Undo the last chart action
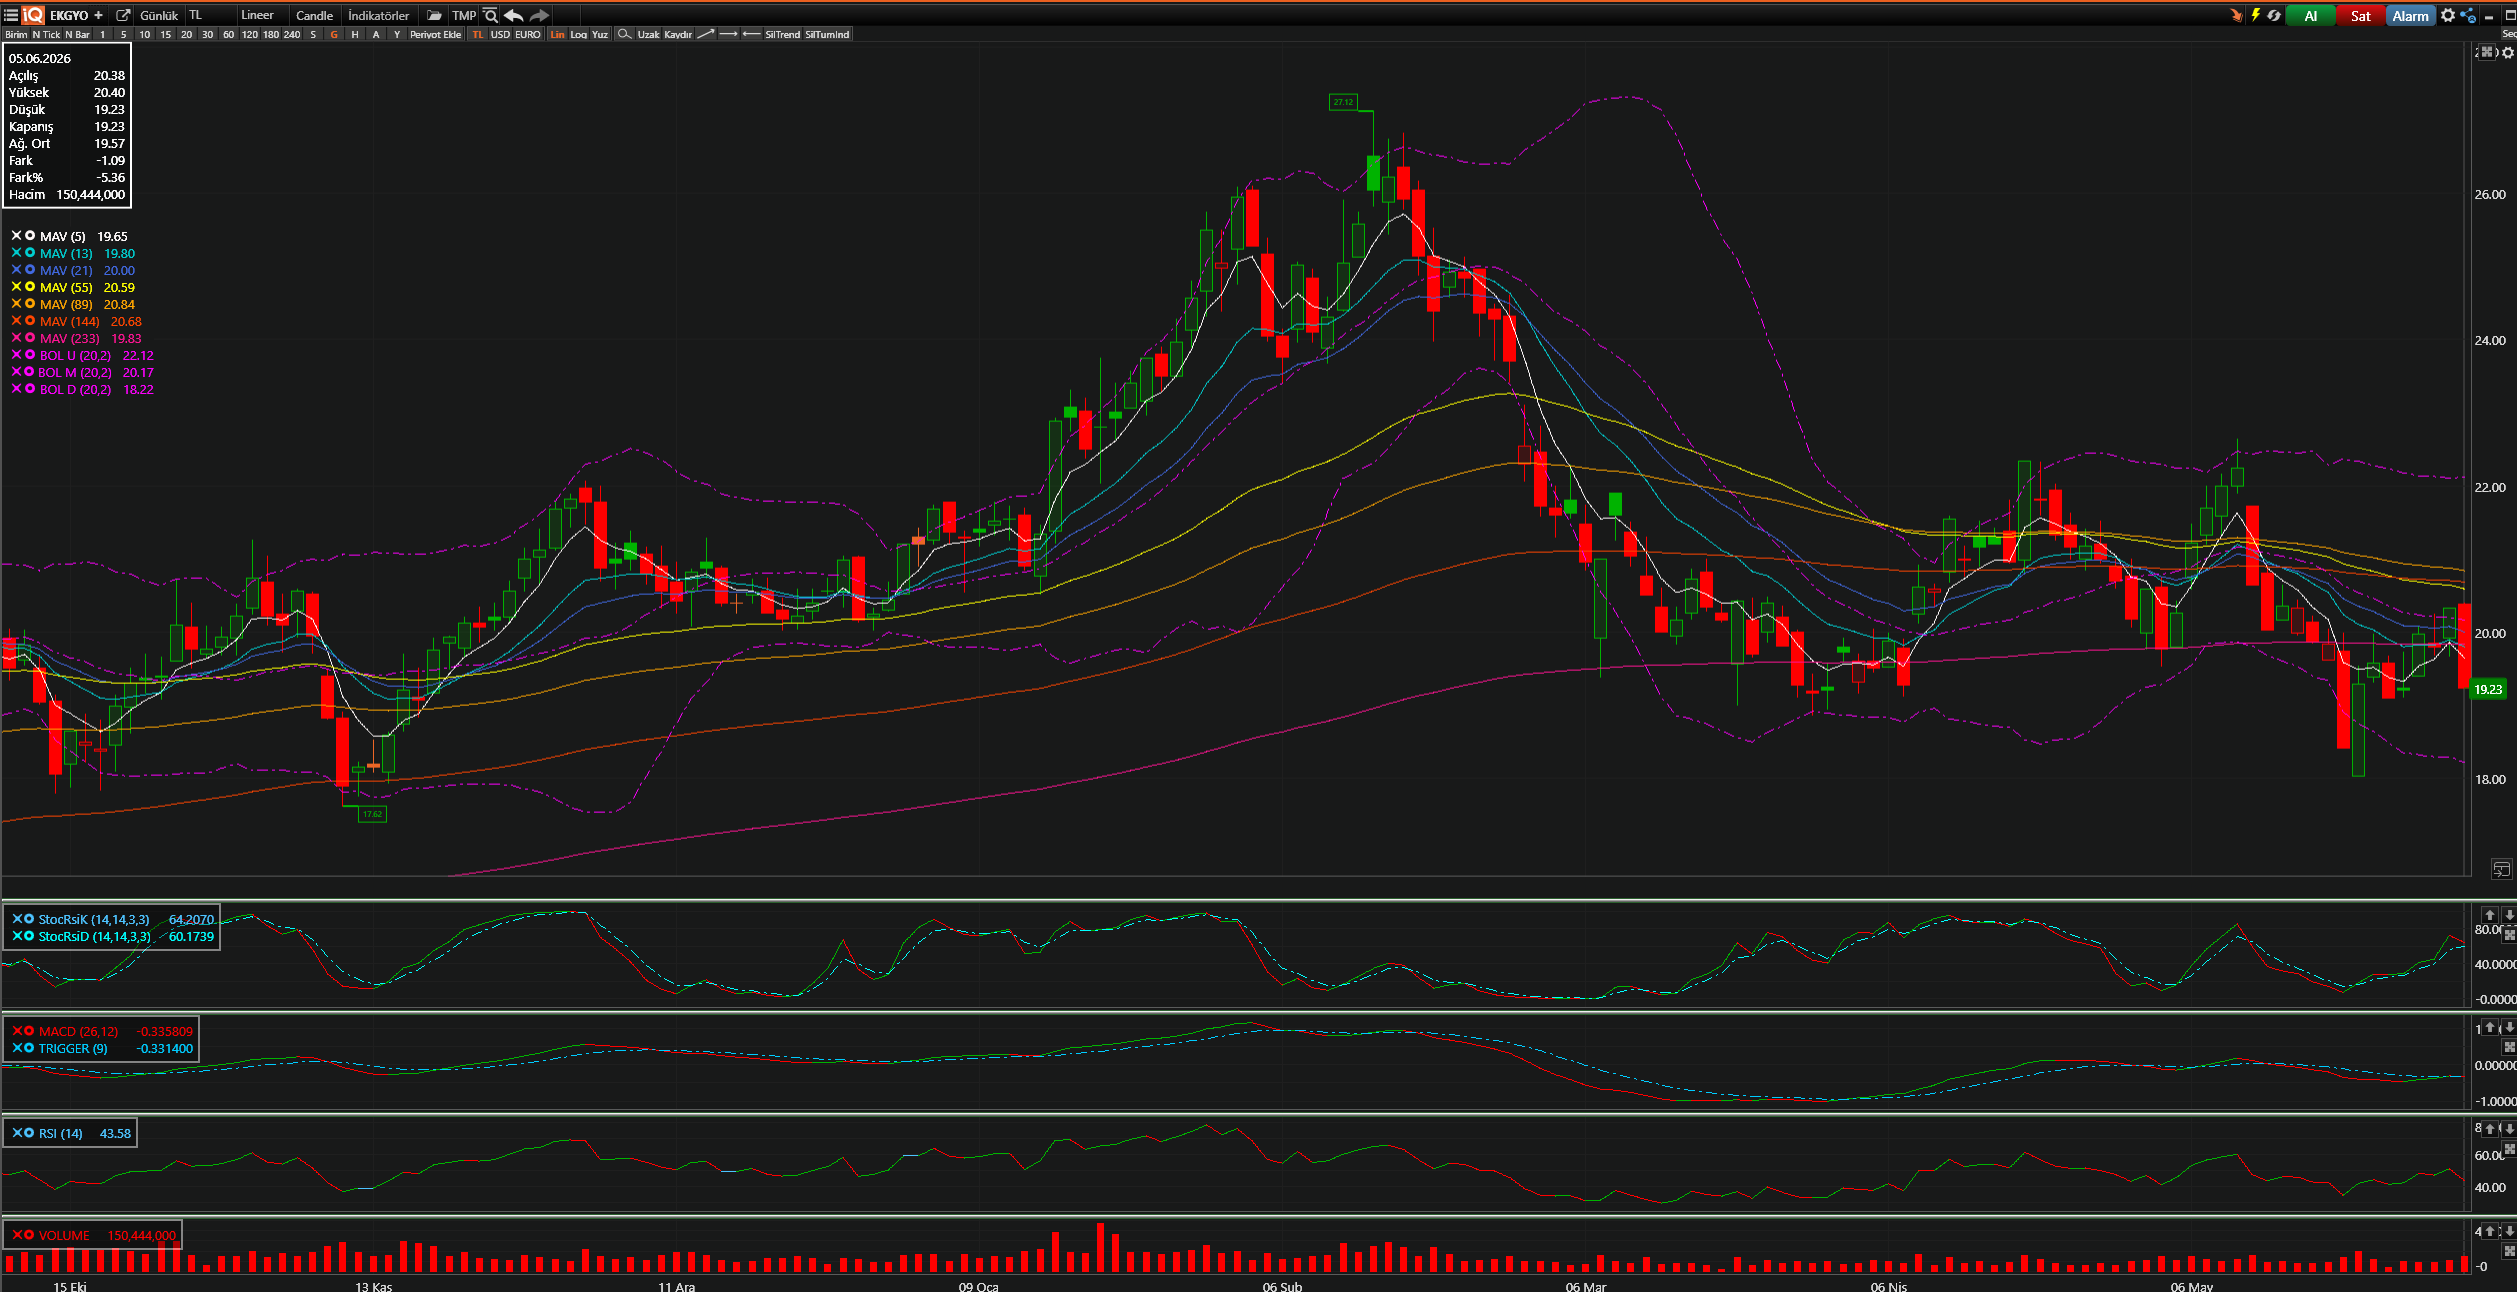The image size is (2517, 1292). (514, 15)
